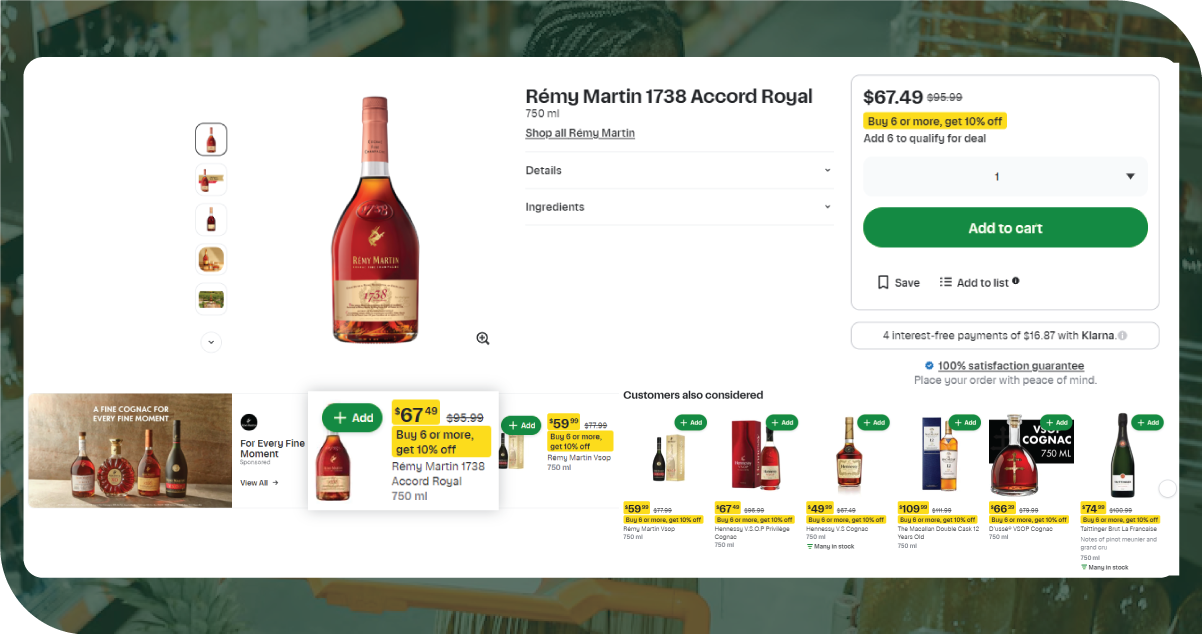Add Taittinger Brut La Francaise to cart

click(1147, 423)
